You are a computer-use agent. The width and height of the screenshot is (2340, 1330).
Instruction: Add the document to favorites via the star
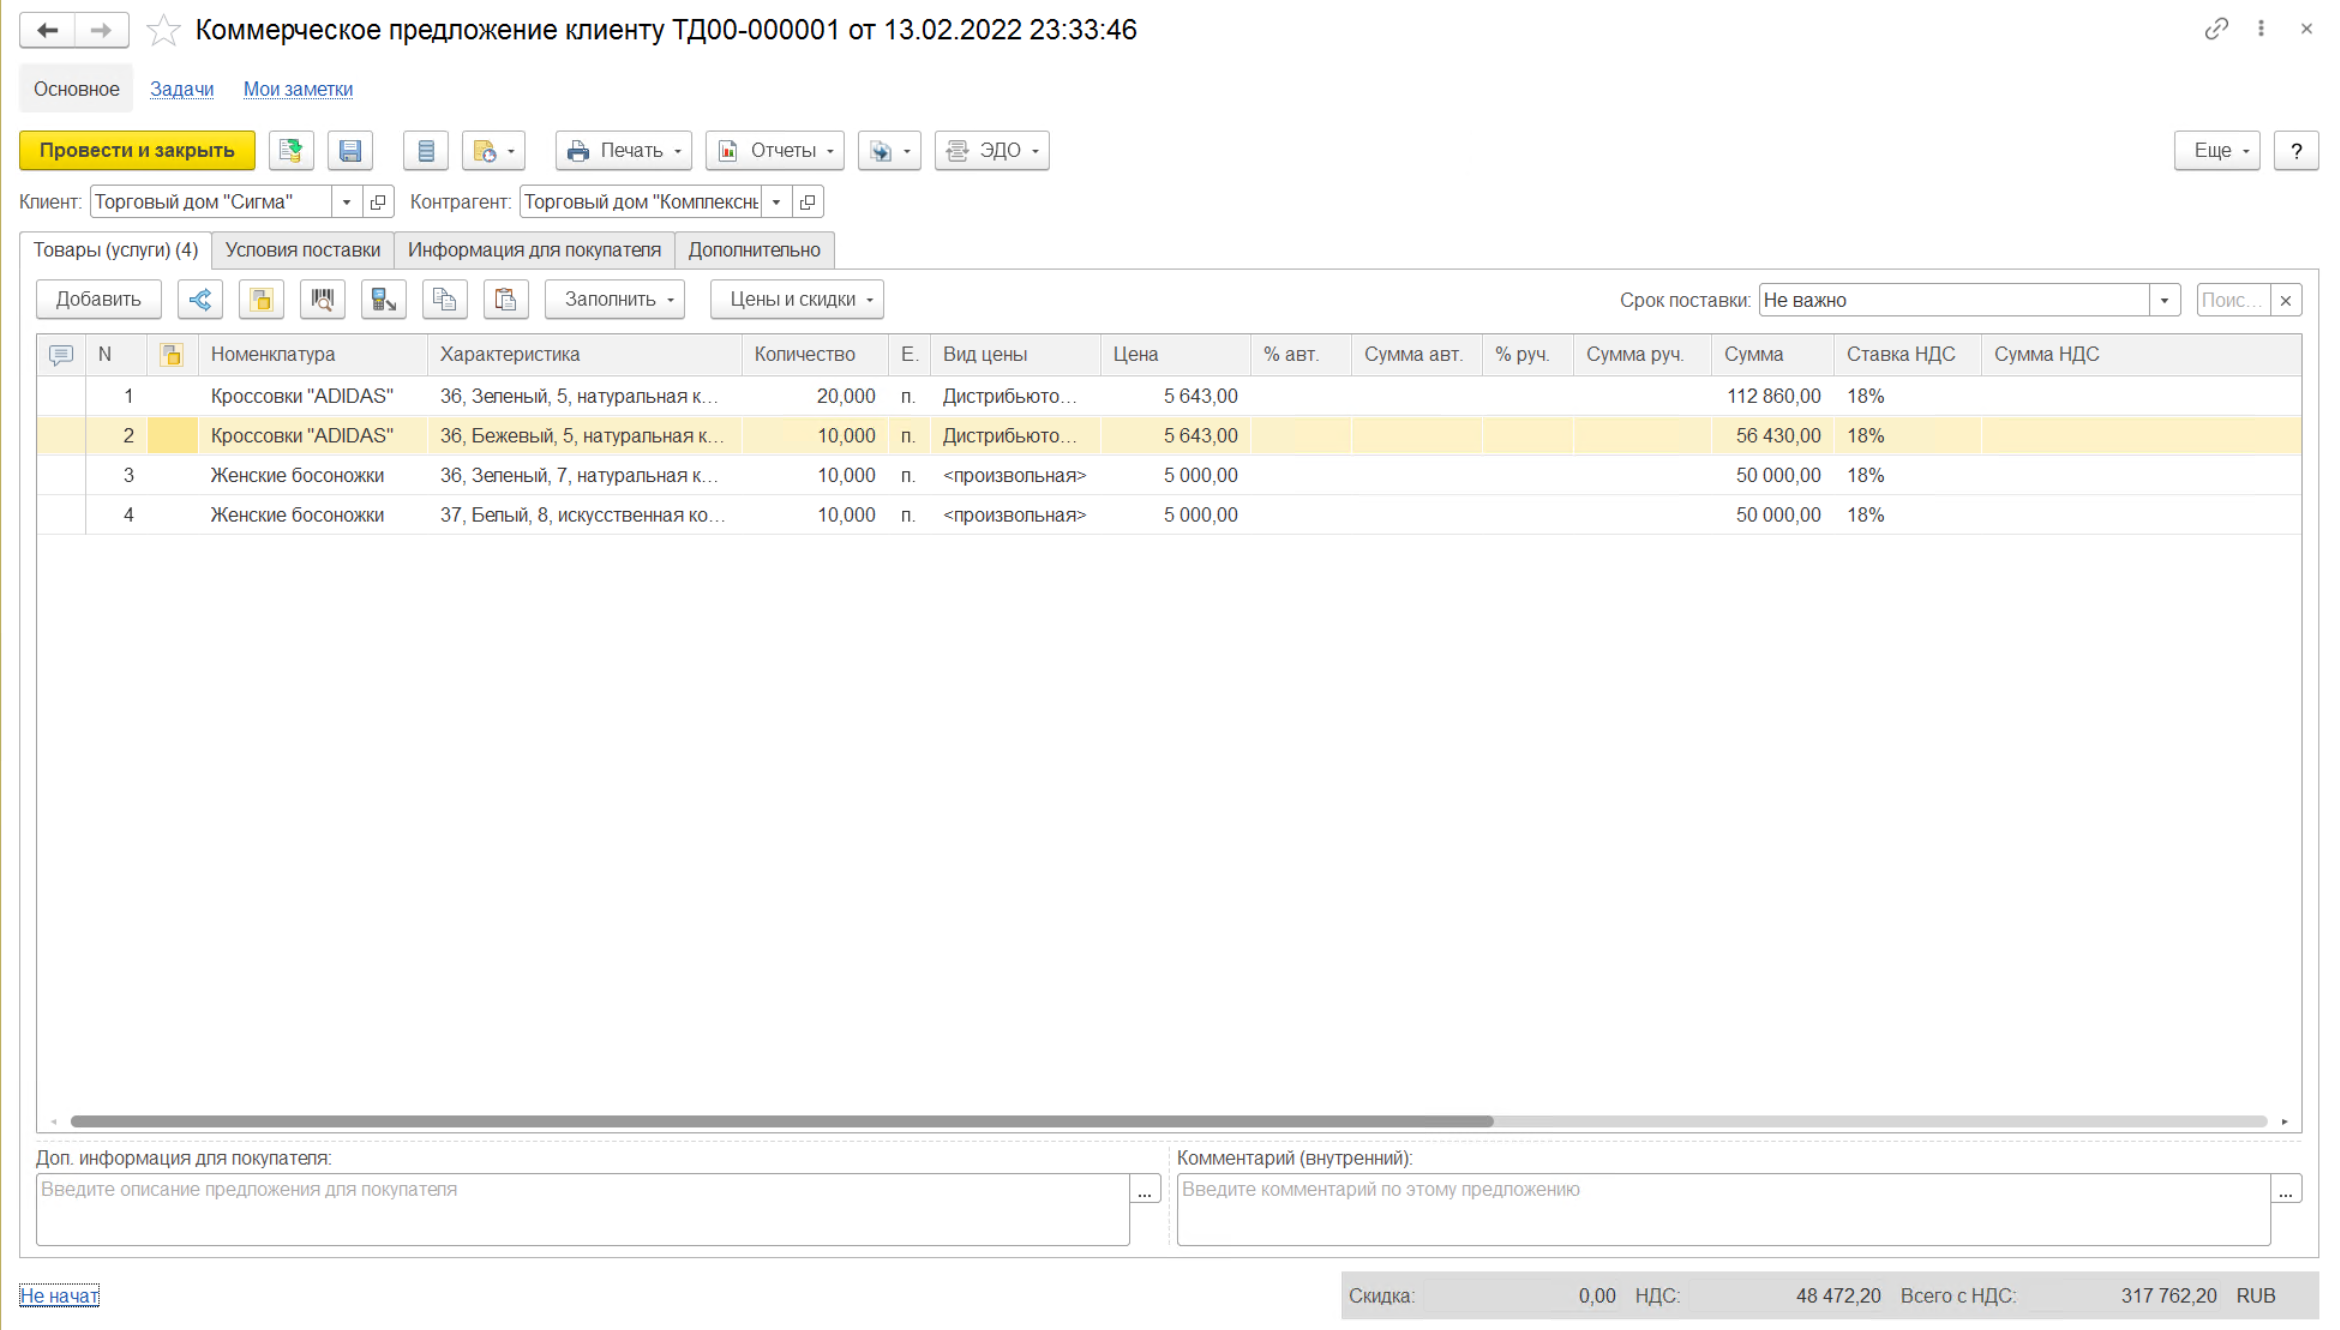(163, 31)
